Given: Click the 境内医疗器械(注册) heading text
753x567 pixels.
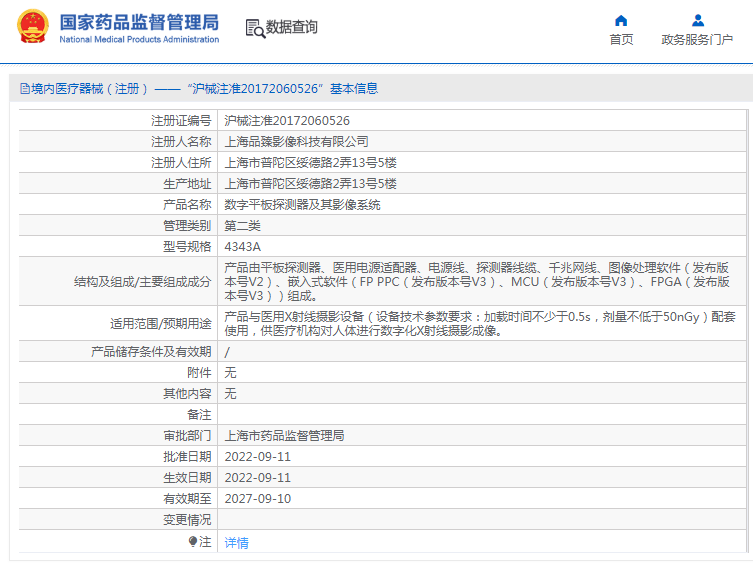Looking at the screenshot, I should [89, 89].
